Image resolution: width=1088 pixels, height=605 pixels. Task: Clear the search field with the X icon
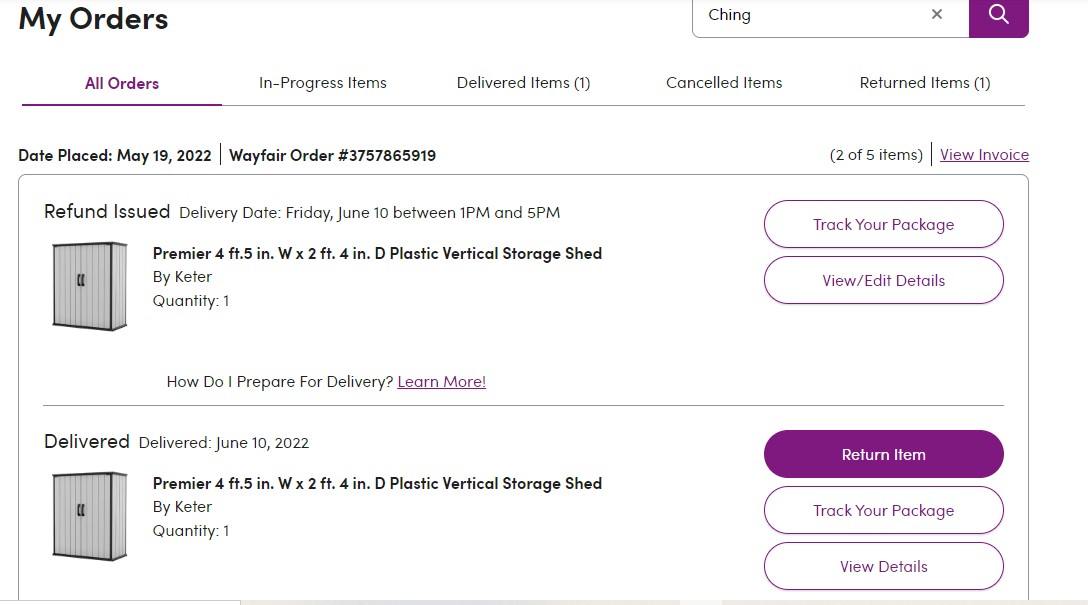click(937, 14)
